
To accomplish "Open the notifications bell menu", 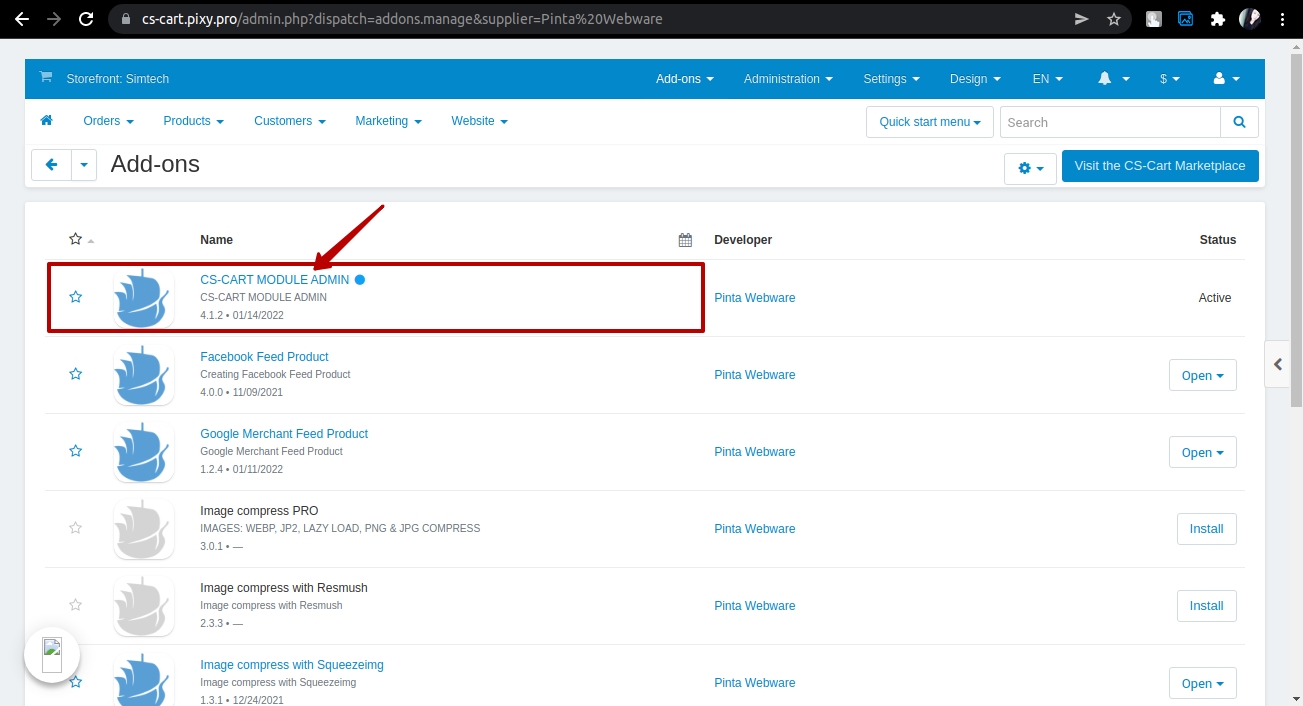I will (x=1113, y=79).
